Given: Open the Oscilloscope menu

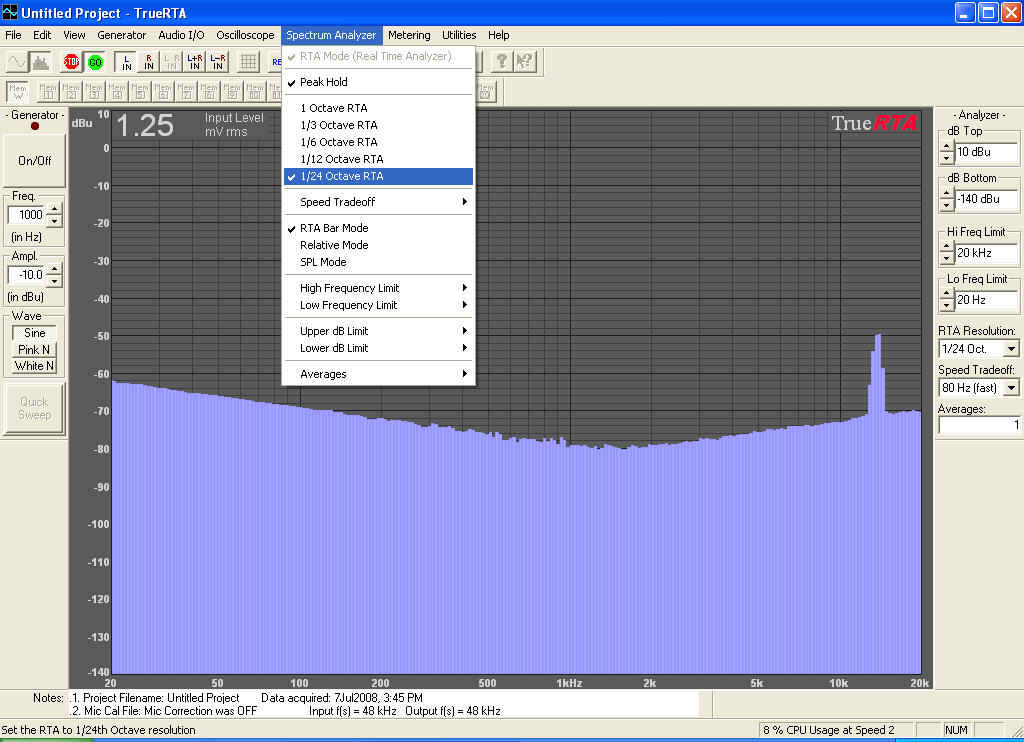Looking at the screenshot, I should point(246,35).
